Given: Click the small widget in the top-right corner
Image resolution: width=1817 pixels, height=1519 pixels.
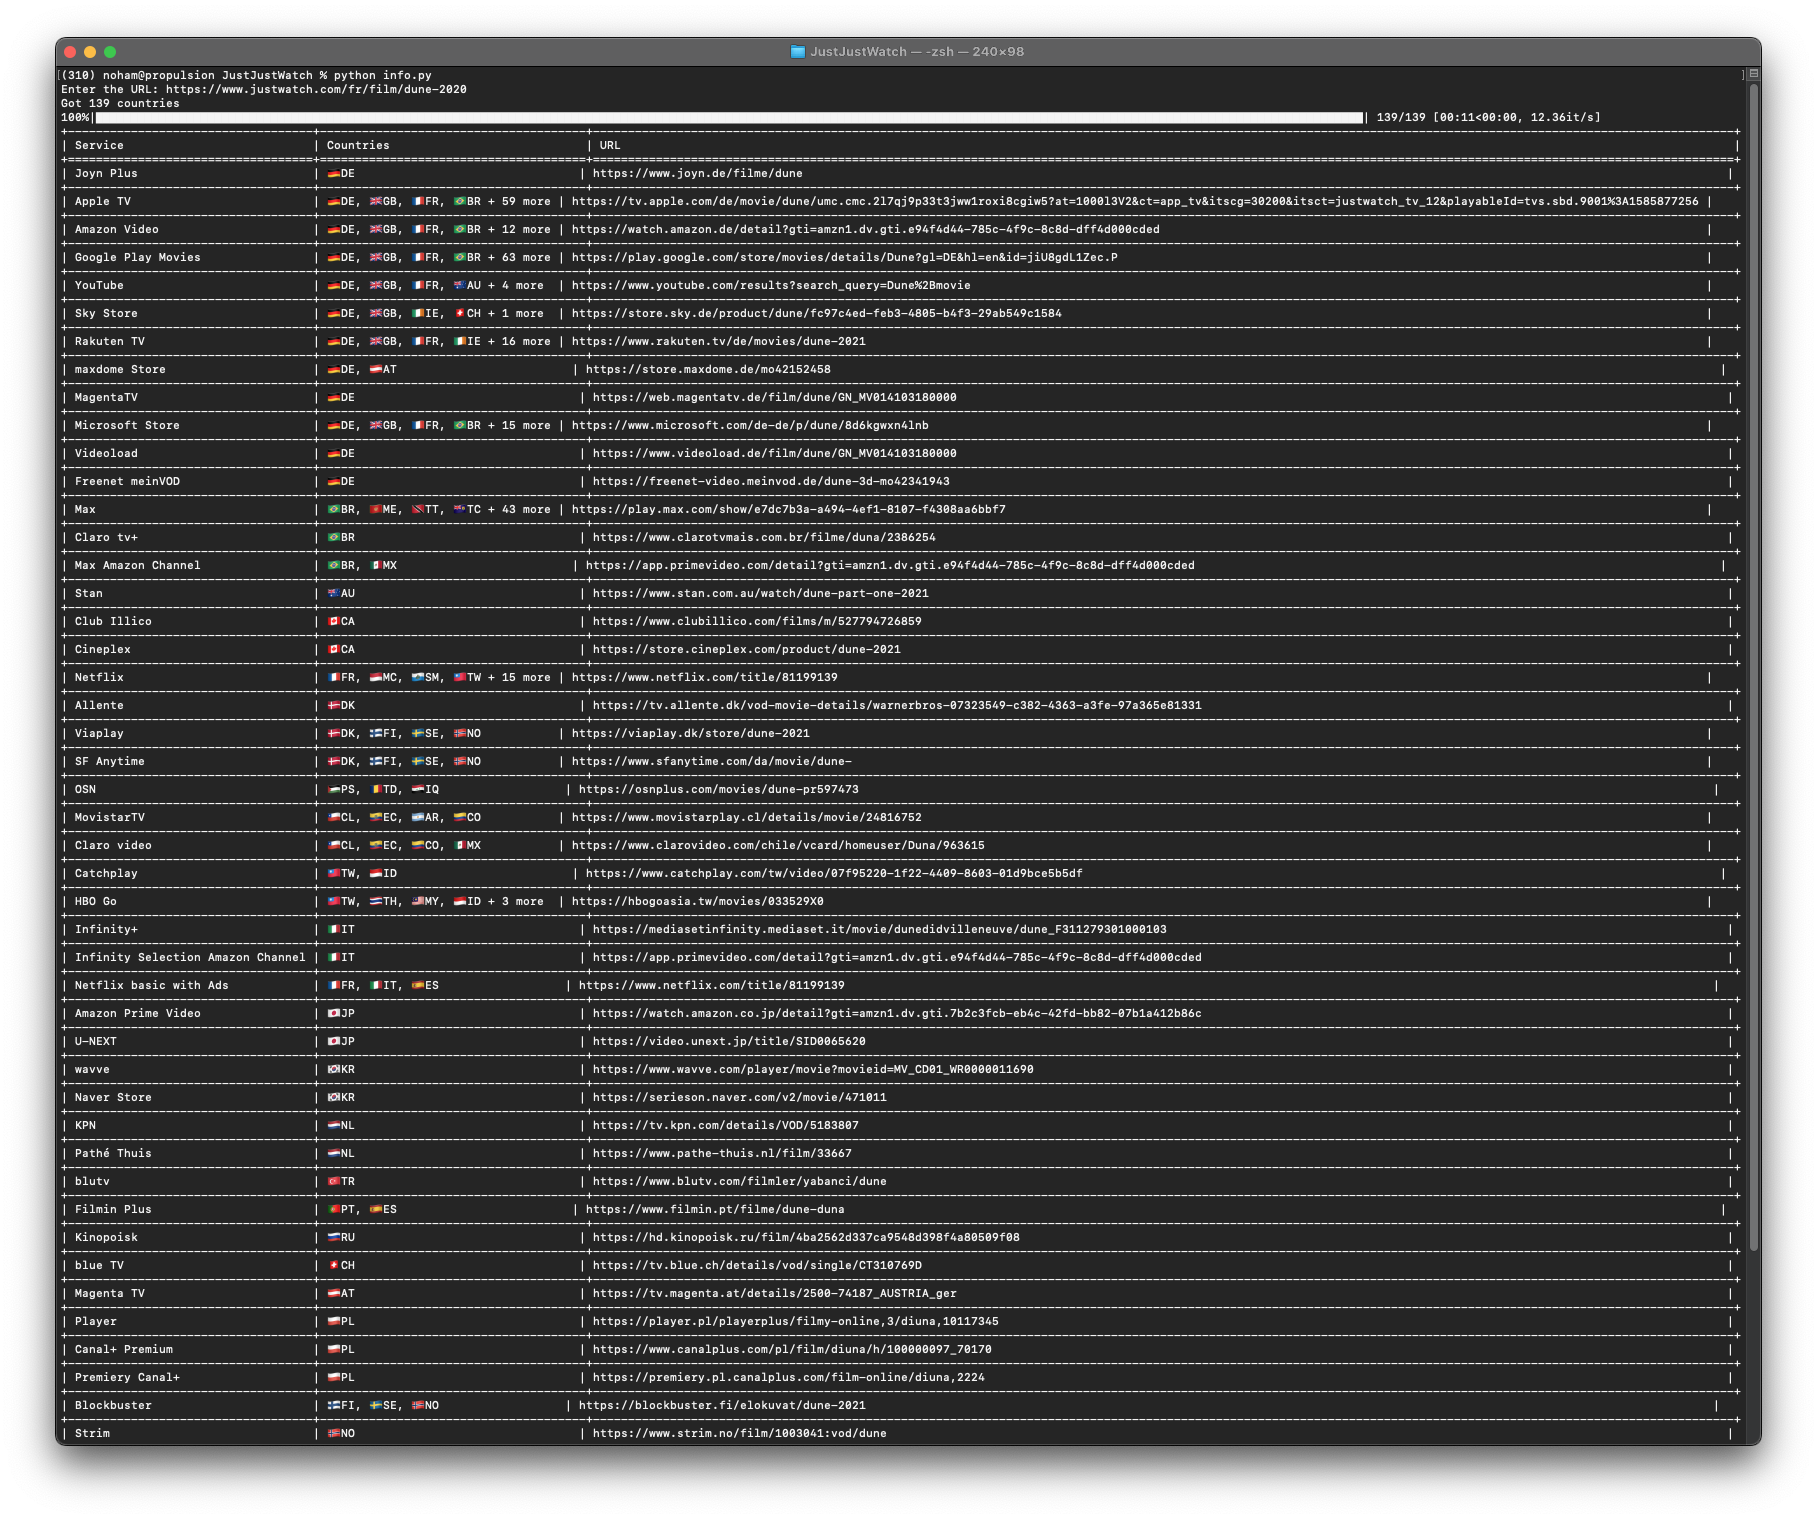Looking at the screenshot, I should (x=1752, y=74).
